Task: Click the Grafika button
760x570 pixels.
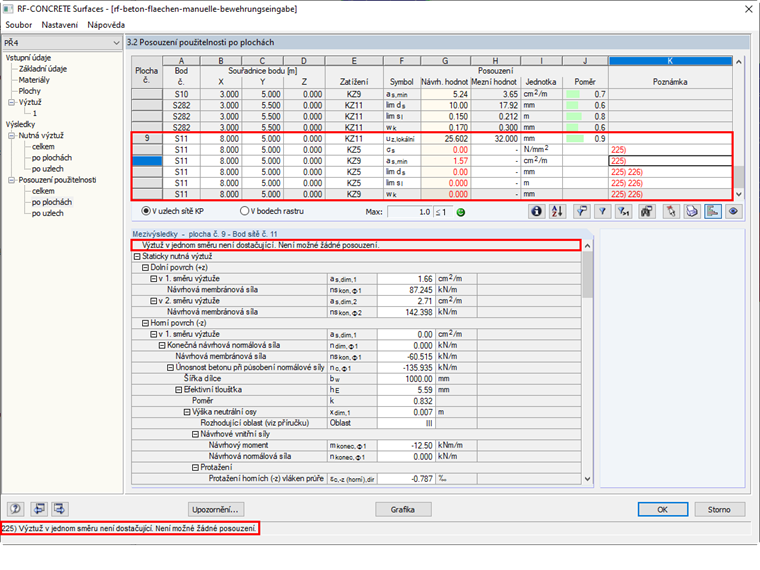Action: pyautogui.click(x=403, y=509)
